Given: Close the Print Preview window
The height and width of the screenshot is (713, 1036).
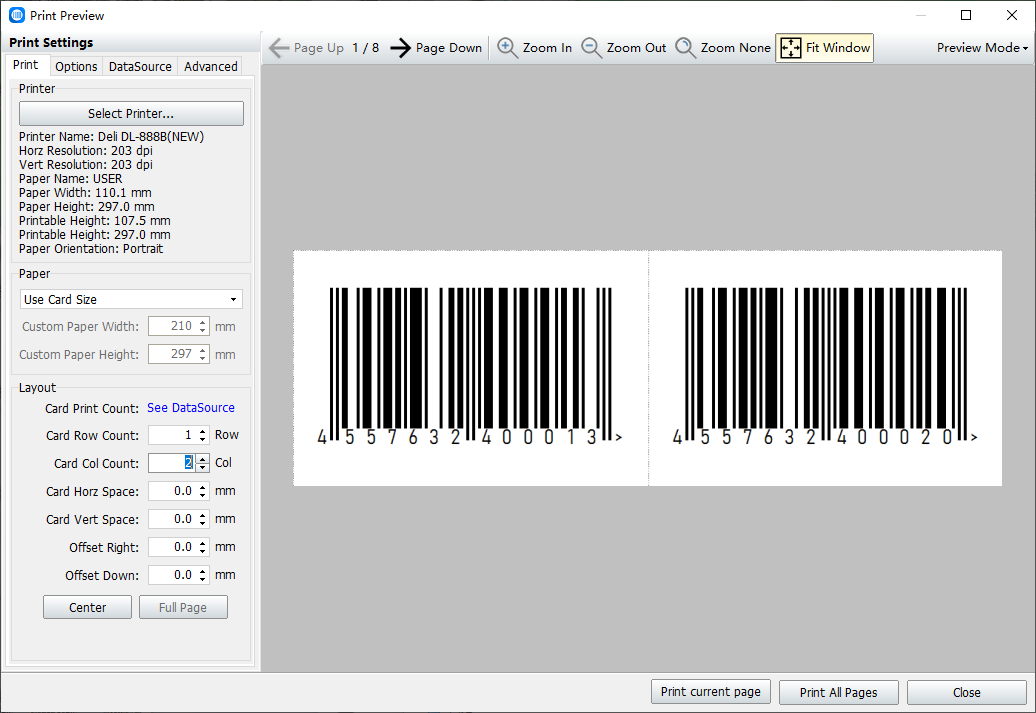Looking at the screenshot, I should 1012,15.
